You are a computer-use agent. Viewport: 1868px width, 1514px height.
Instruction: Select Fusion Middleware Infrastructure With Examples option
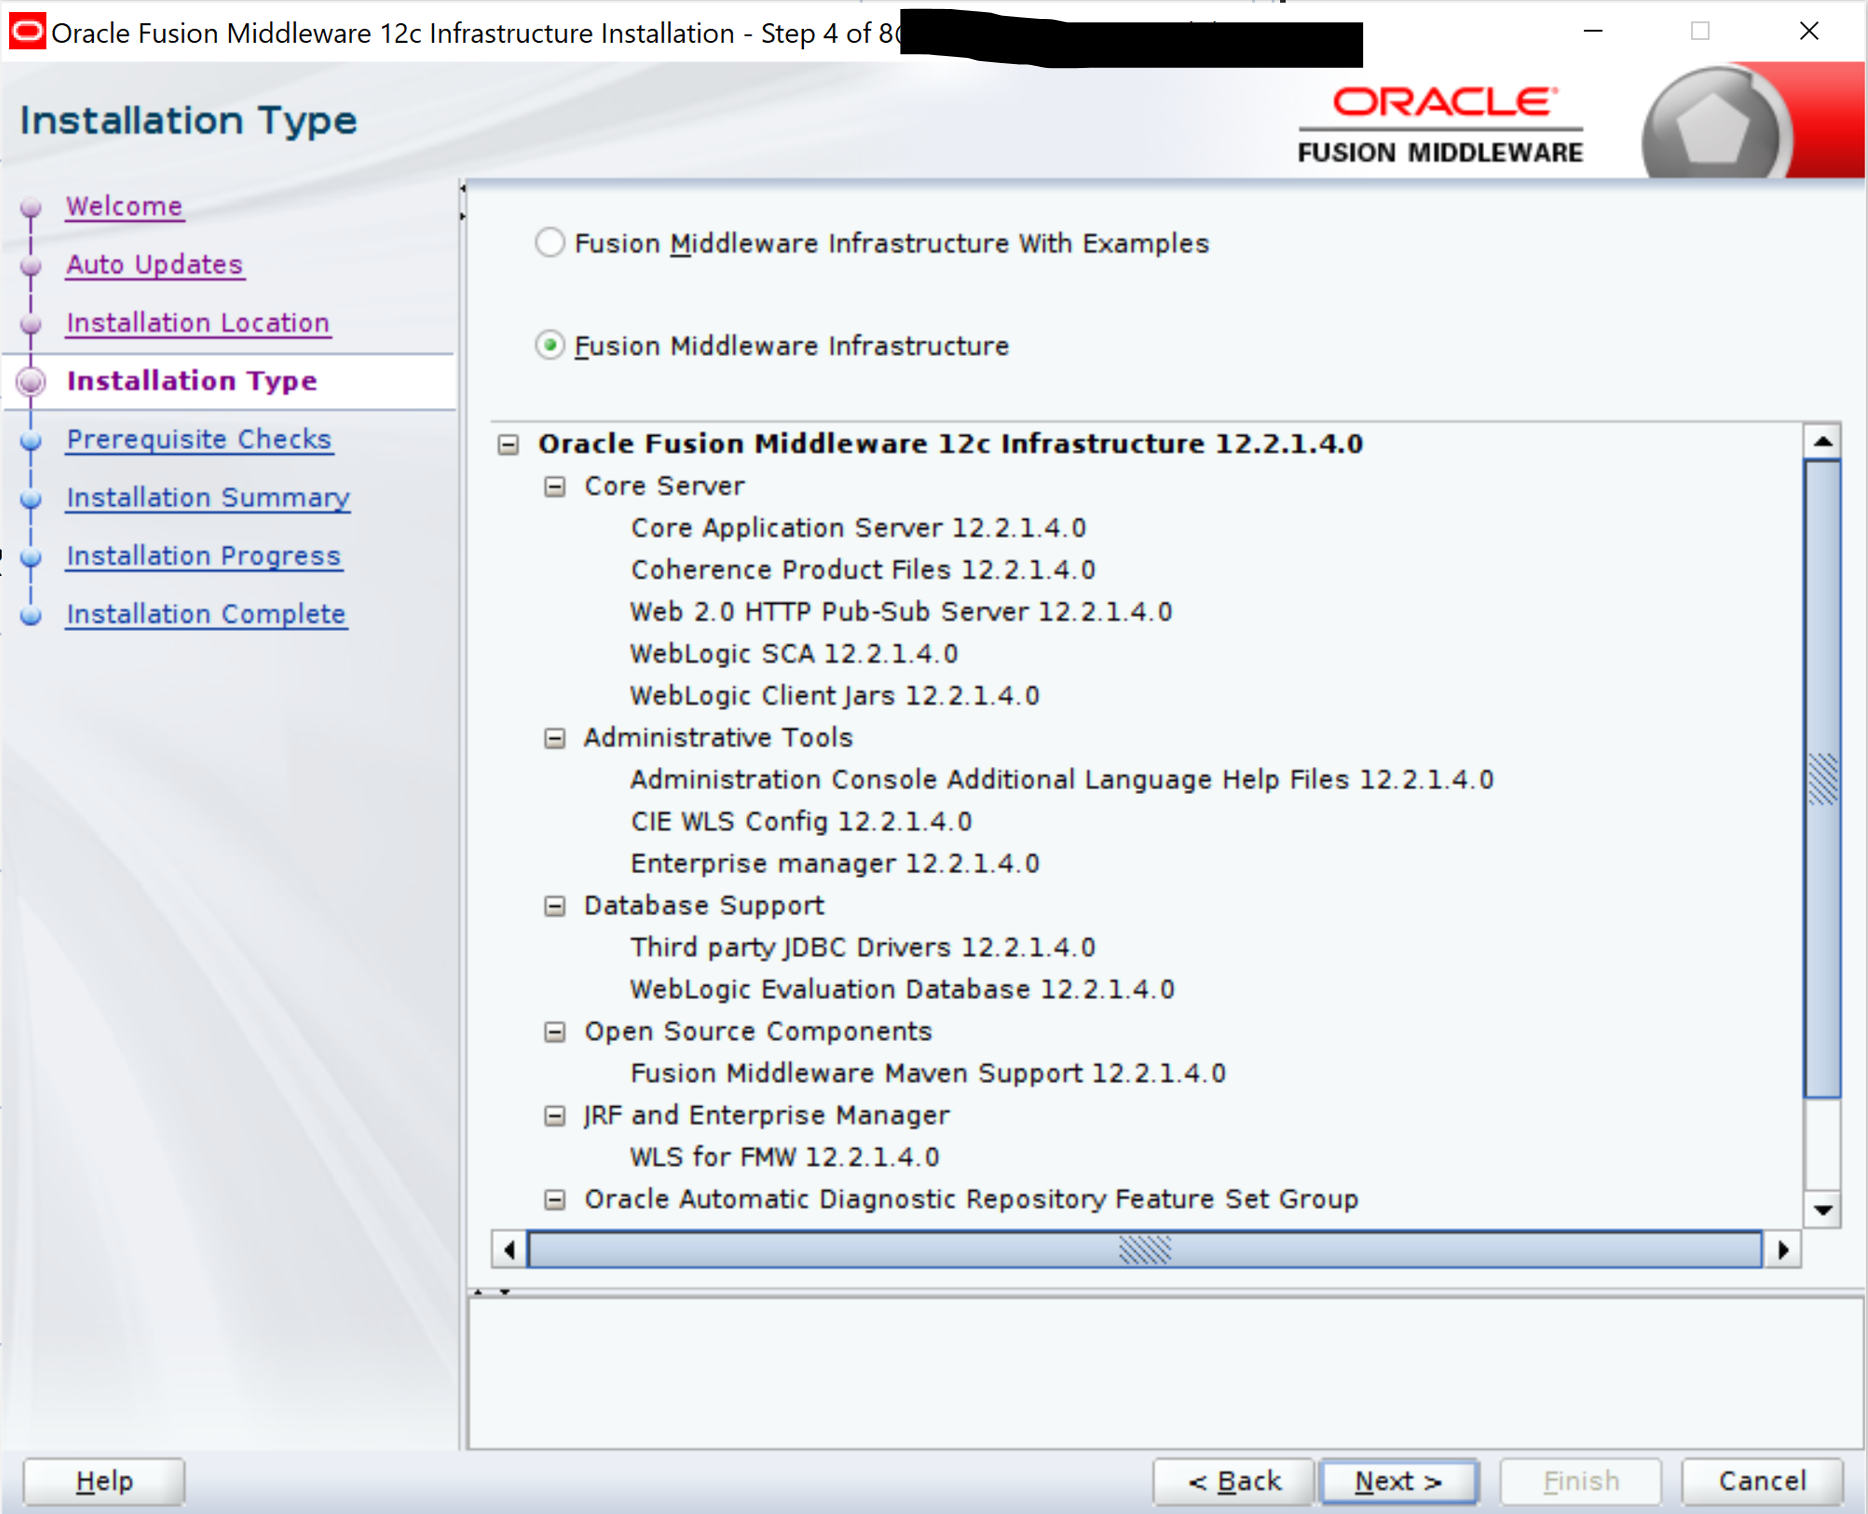coord(550,243)
